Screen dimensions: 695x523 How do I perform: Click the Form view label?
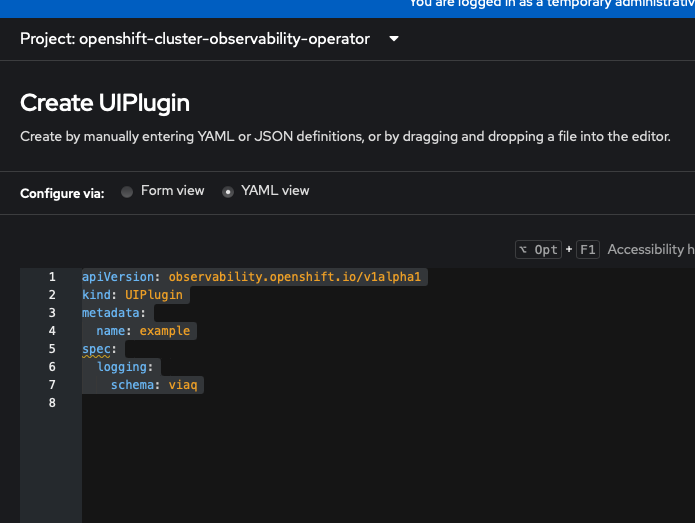172,191
